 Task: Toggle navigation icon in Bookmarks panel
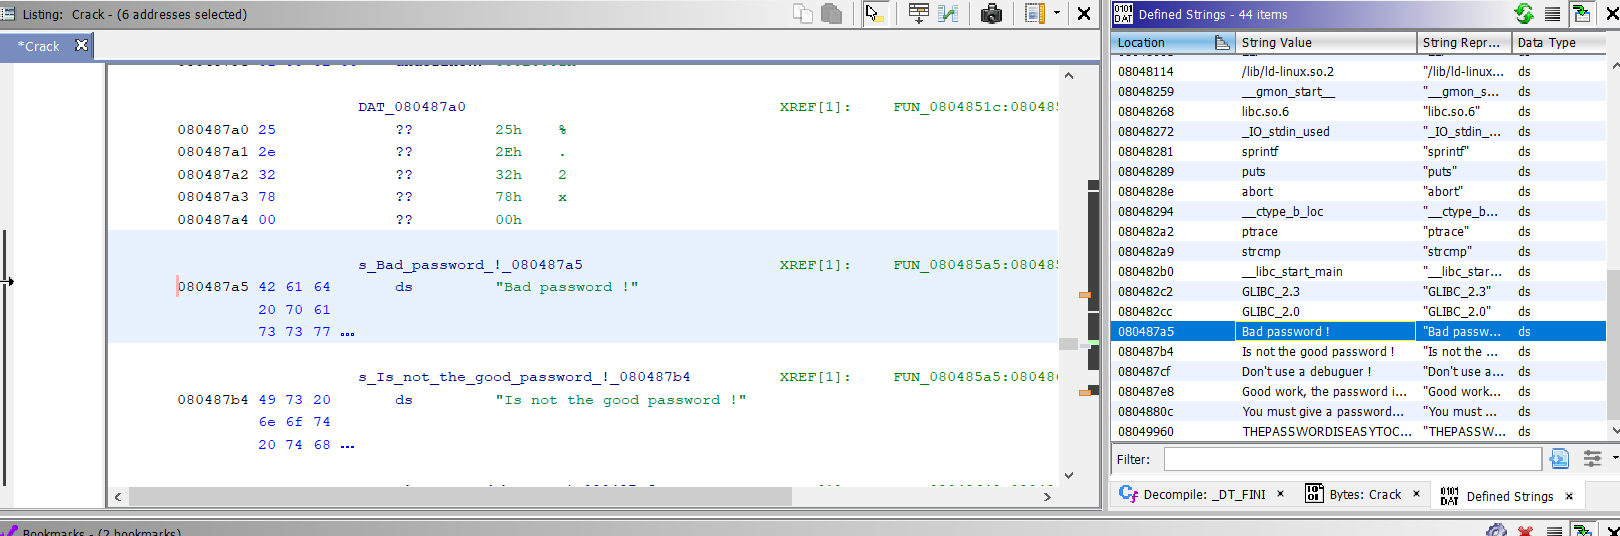[1582, 530]
